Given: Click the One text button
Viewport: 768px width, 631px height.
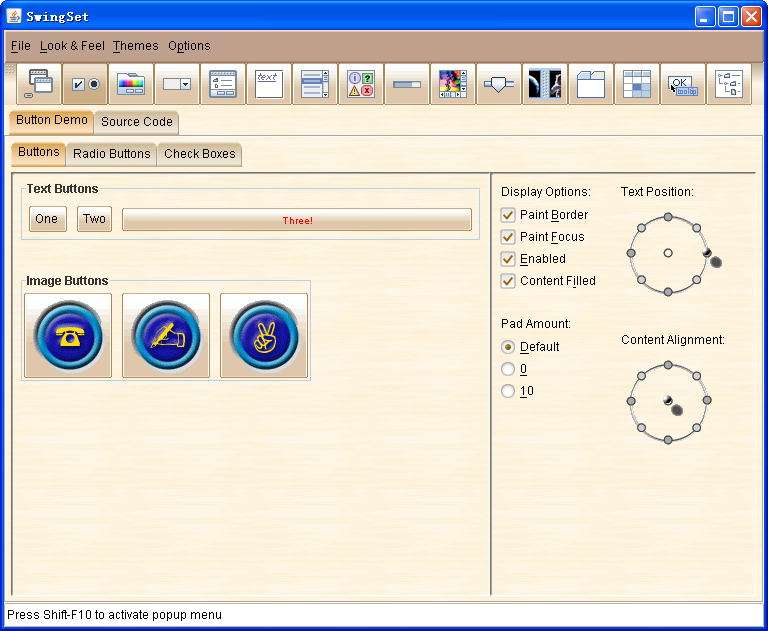Looking at the screenshot, I should tap(48, 219).
